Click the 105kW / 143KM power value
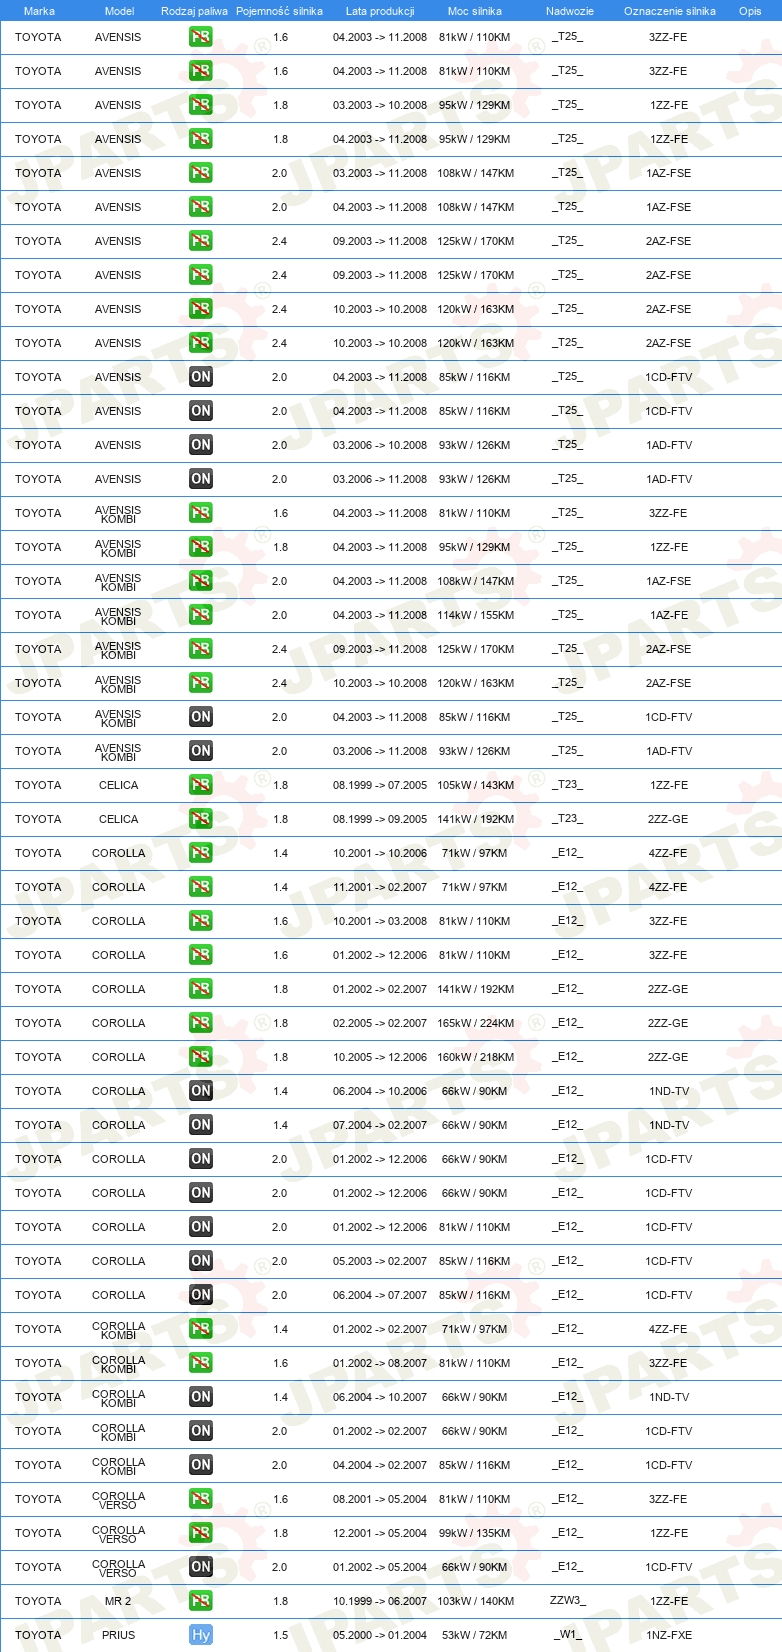Viewport: 782px width, 1652px height. point(476,785)
